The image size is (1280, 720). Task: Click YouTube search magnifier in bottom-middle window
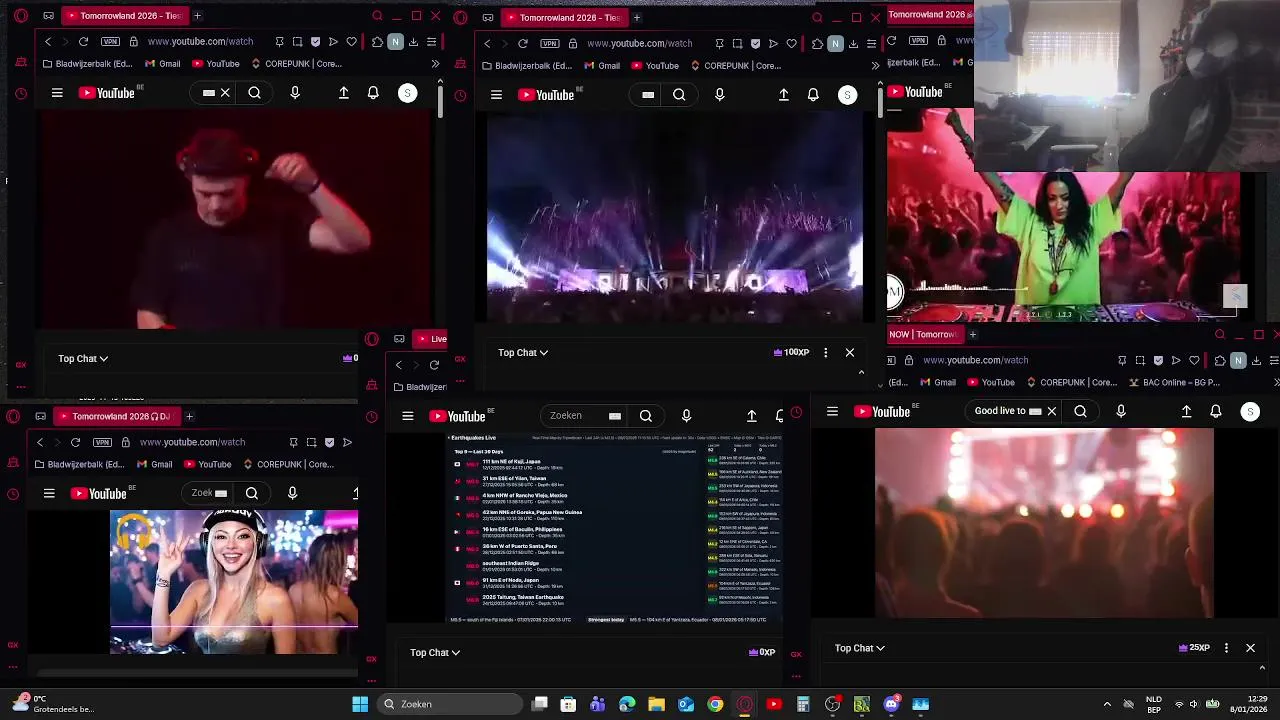646,416
